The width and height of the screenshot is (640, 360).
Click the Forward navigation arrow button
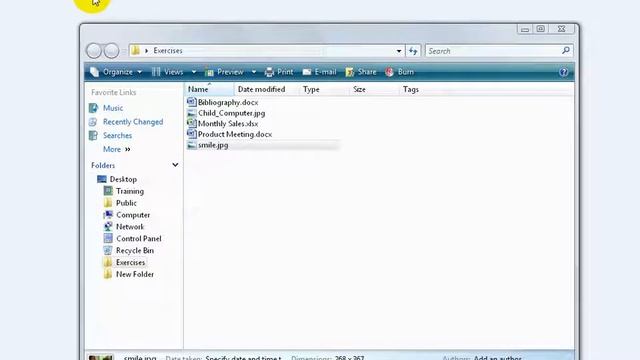[111, 51]
